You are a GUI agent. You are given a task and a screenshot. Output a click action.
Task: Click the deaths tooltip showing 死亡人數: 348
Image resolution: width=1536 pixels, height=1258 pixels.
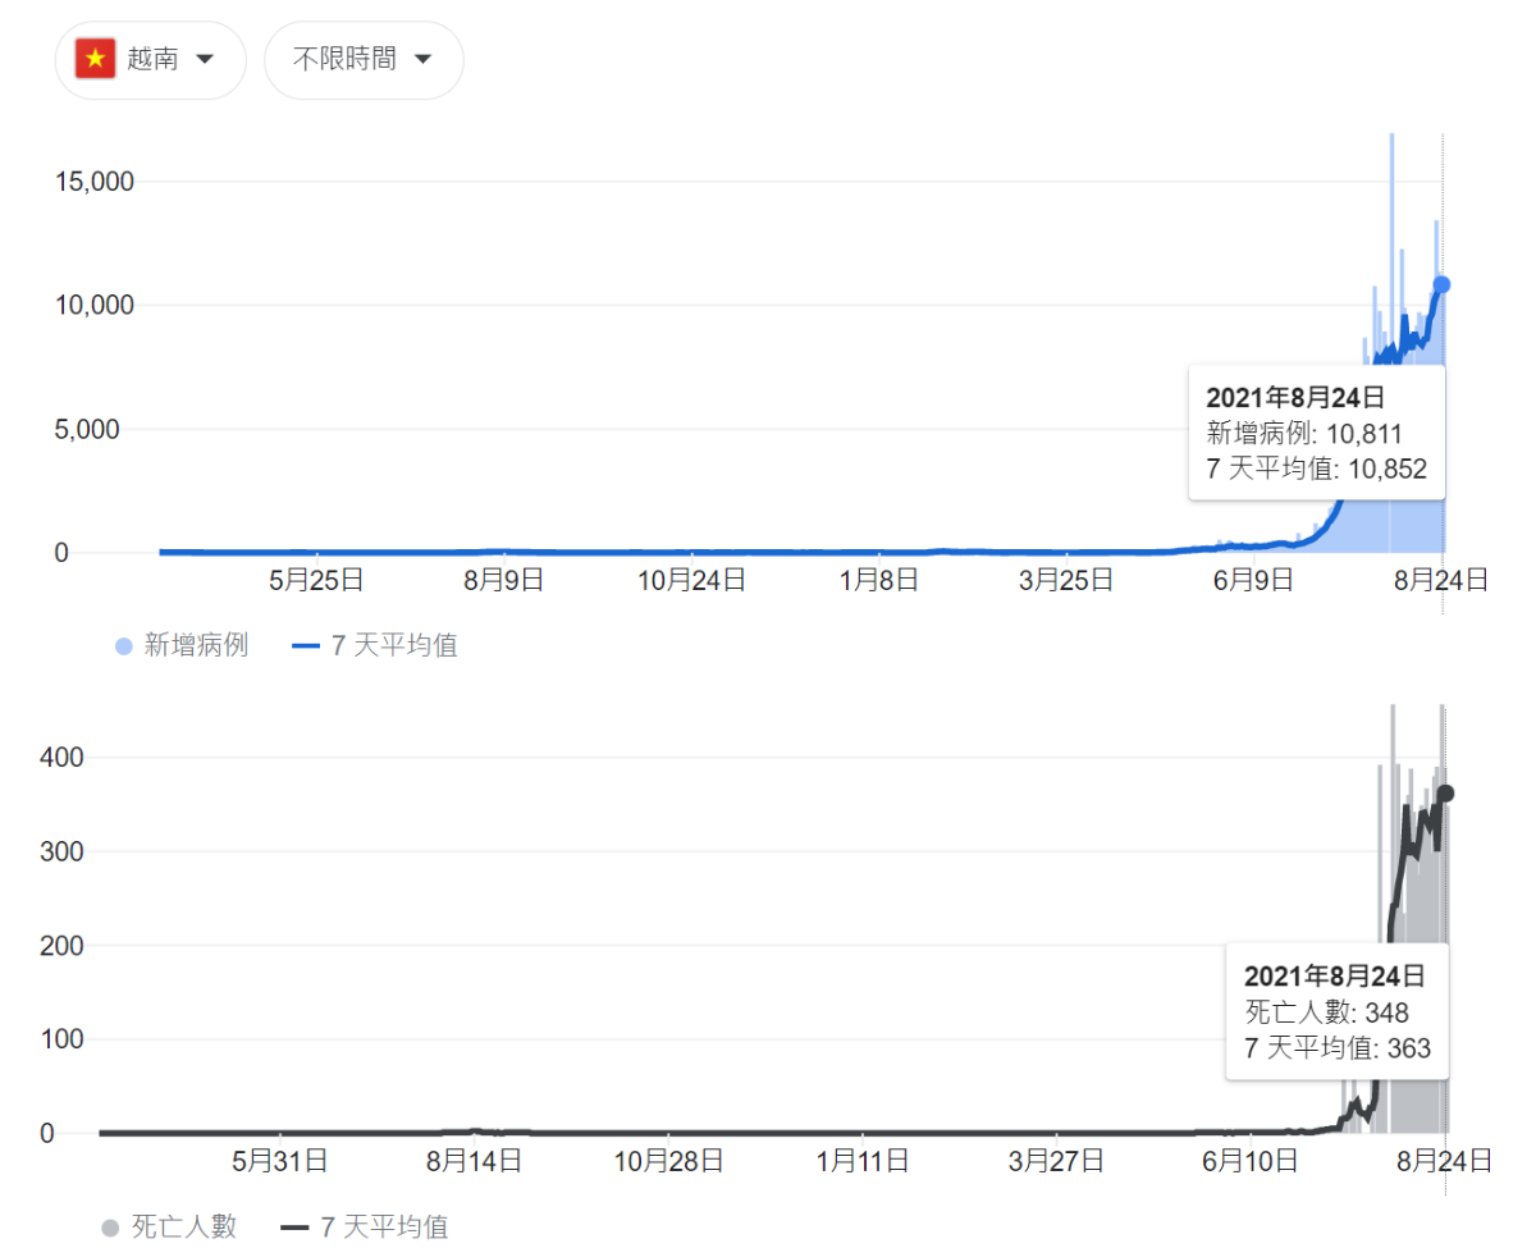click(1337, 1011)
